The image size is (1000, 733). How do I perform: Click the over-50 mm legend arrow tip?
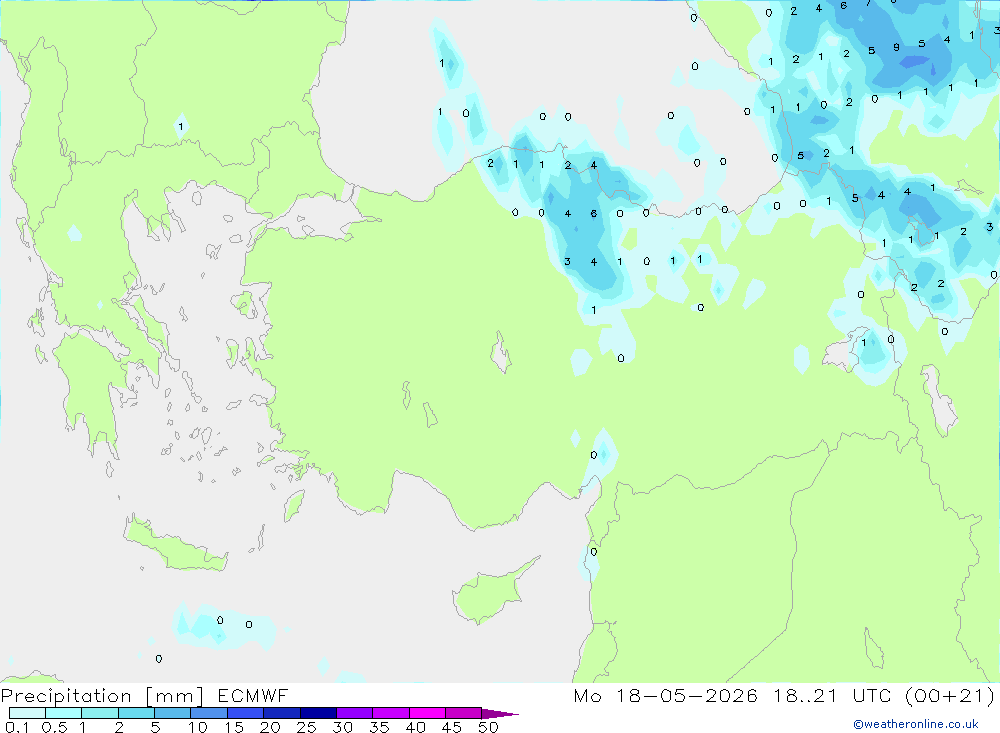pyautogui.click(x=500, y=714)
